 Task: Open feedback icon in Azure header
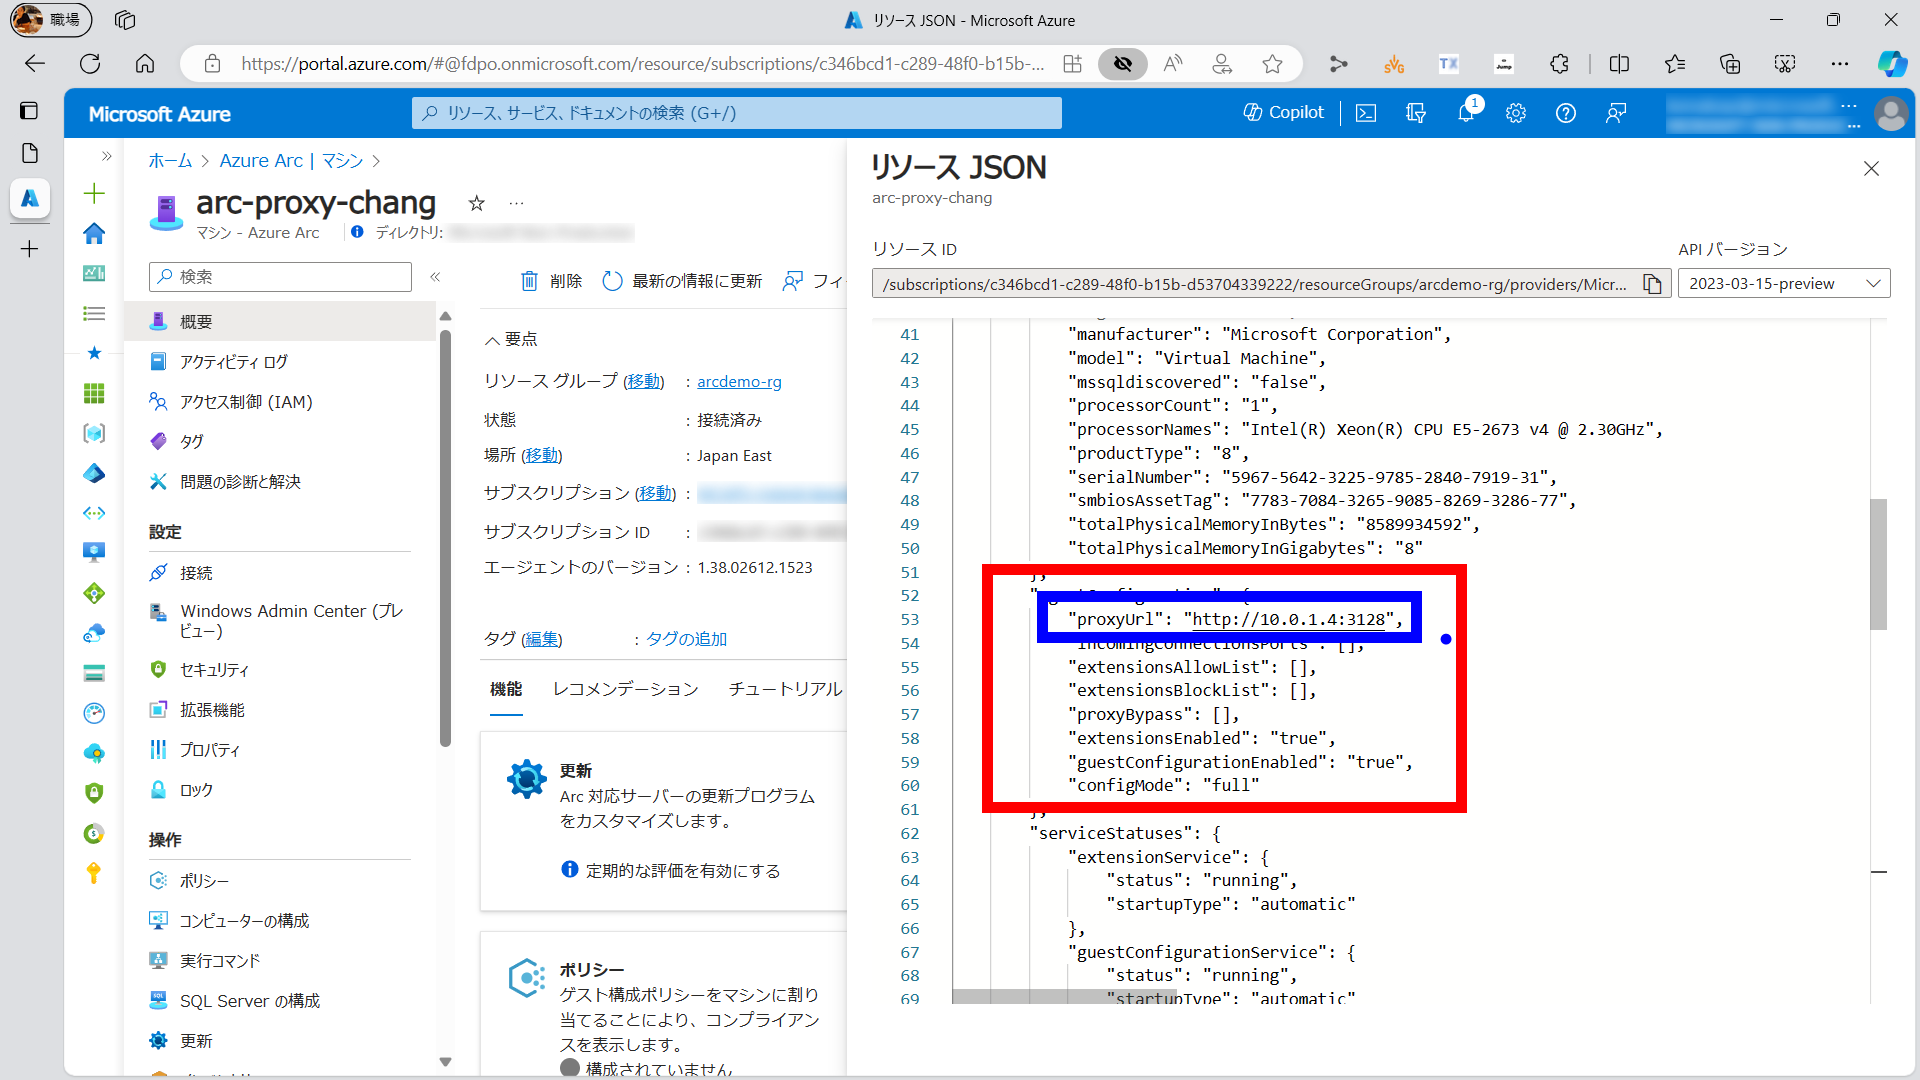pos(1616,113)
